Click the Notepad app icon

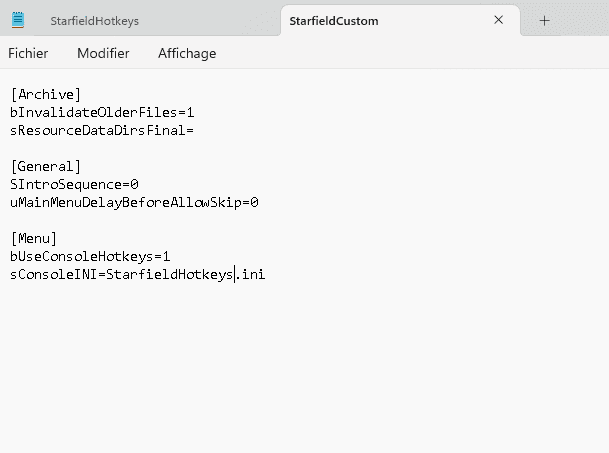[19, 20]
